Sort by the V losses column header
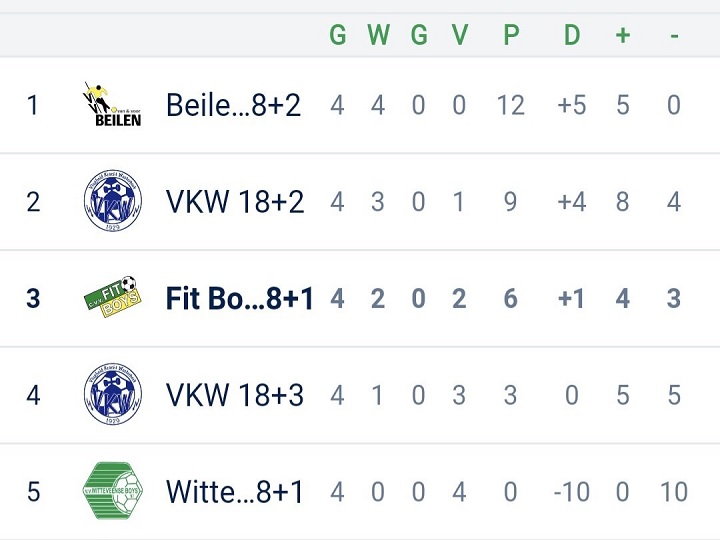The height and width of the screenshot is (540, 720). [x=459, y=34]
